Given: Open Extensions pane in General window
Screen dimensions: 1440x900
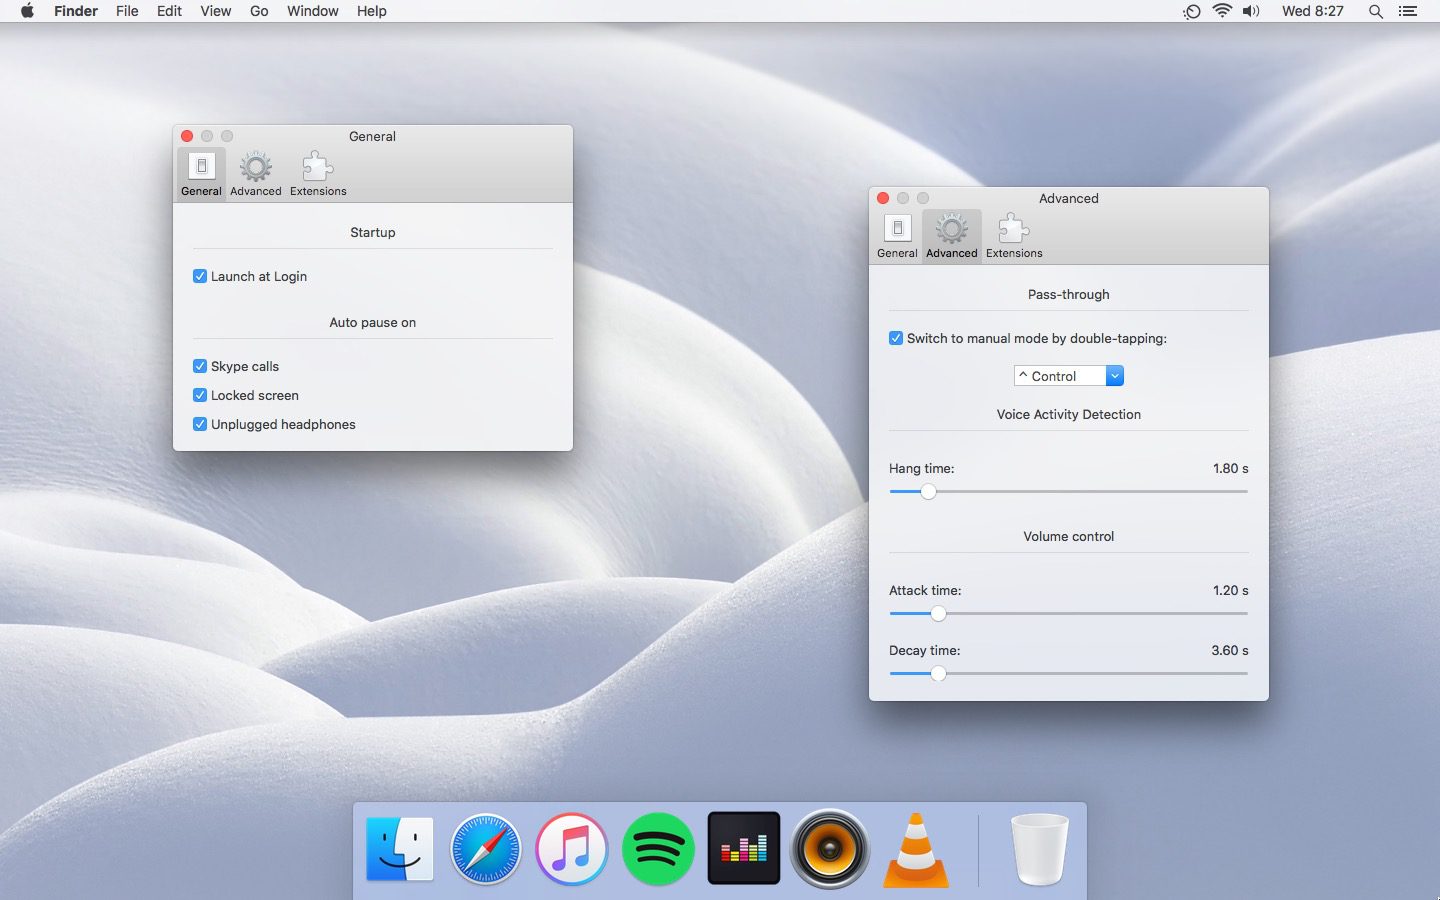Looking at the screenshot, I should 318,174.
